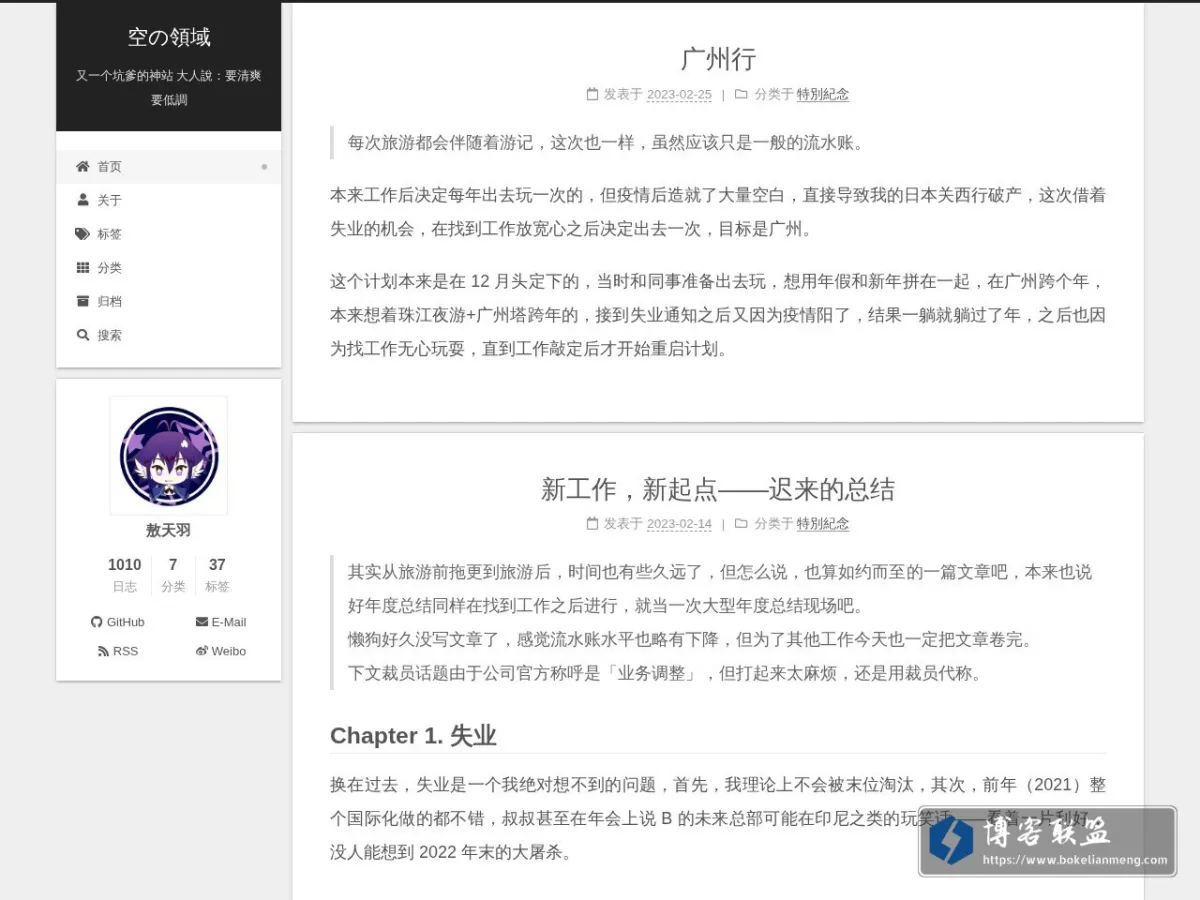Click the author name 敖天羽

(168, 530)
